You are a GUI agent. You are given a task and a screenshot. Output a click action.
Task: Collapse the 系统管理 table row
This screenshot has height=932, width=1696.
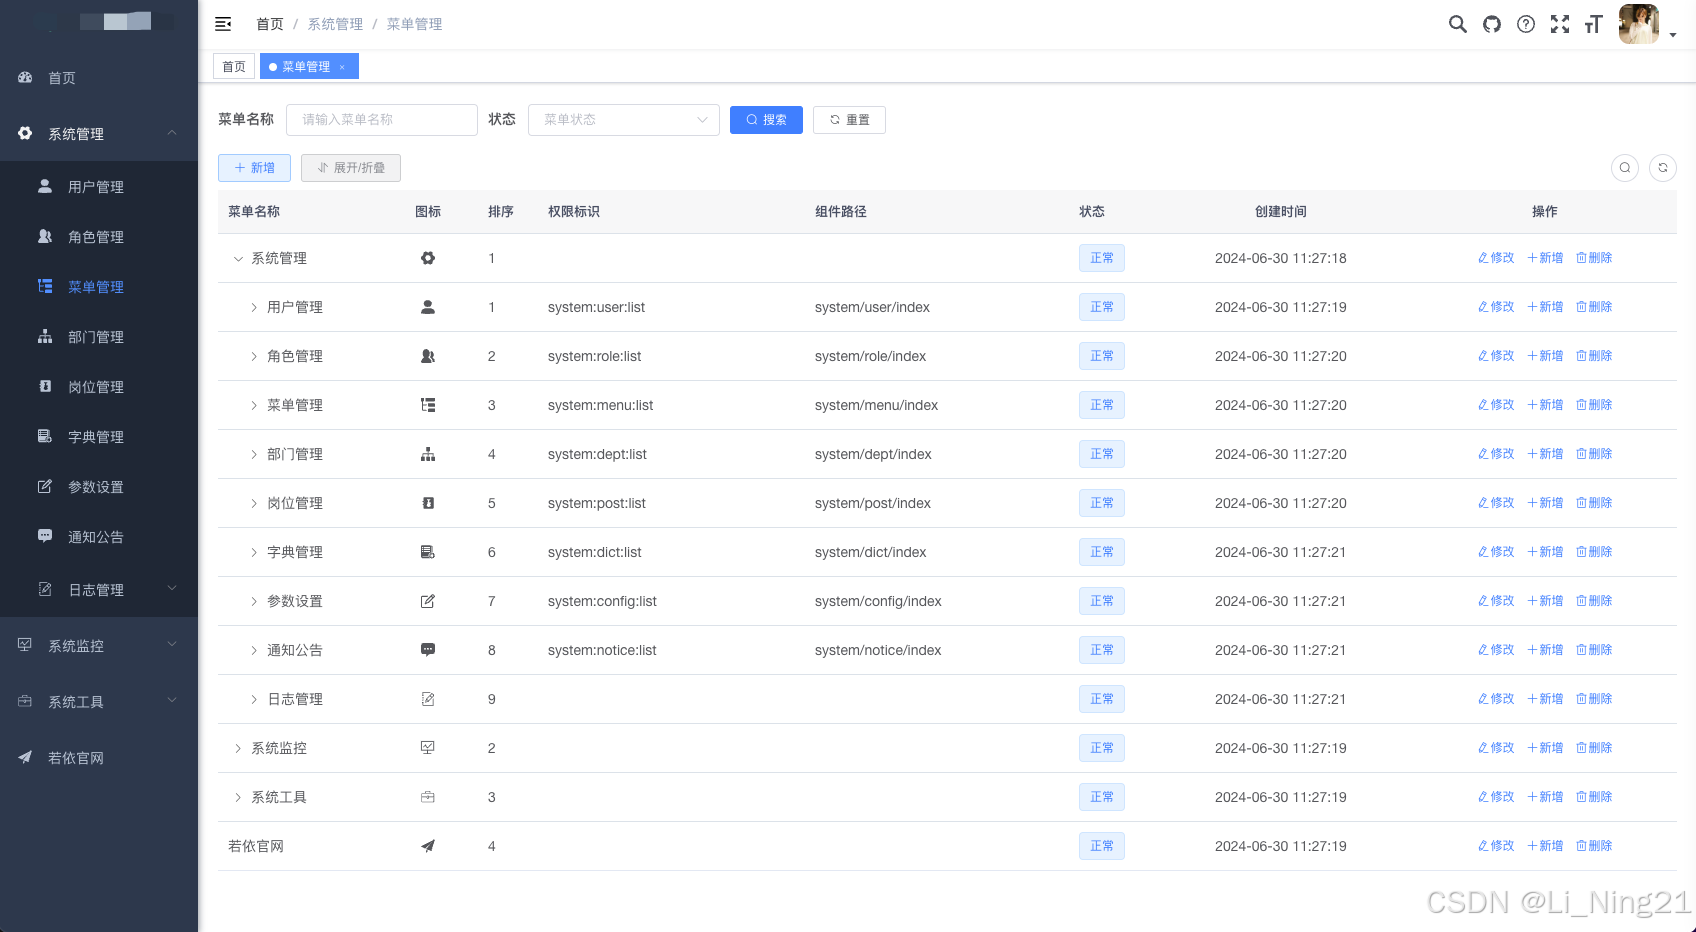click(x=238, y=258)
